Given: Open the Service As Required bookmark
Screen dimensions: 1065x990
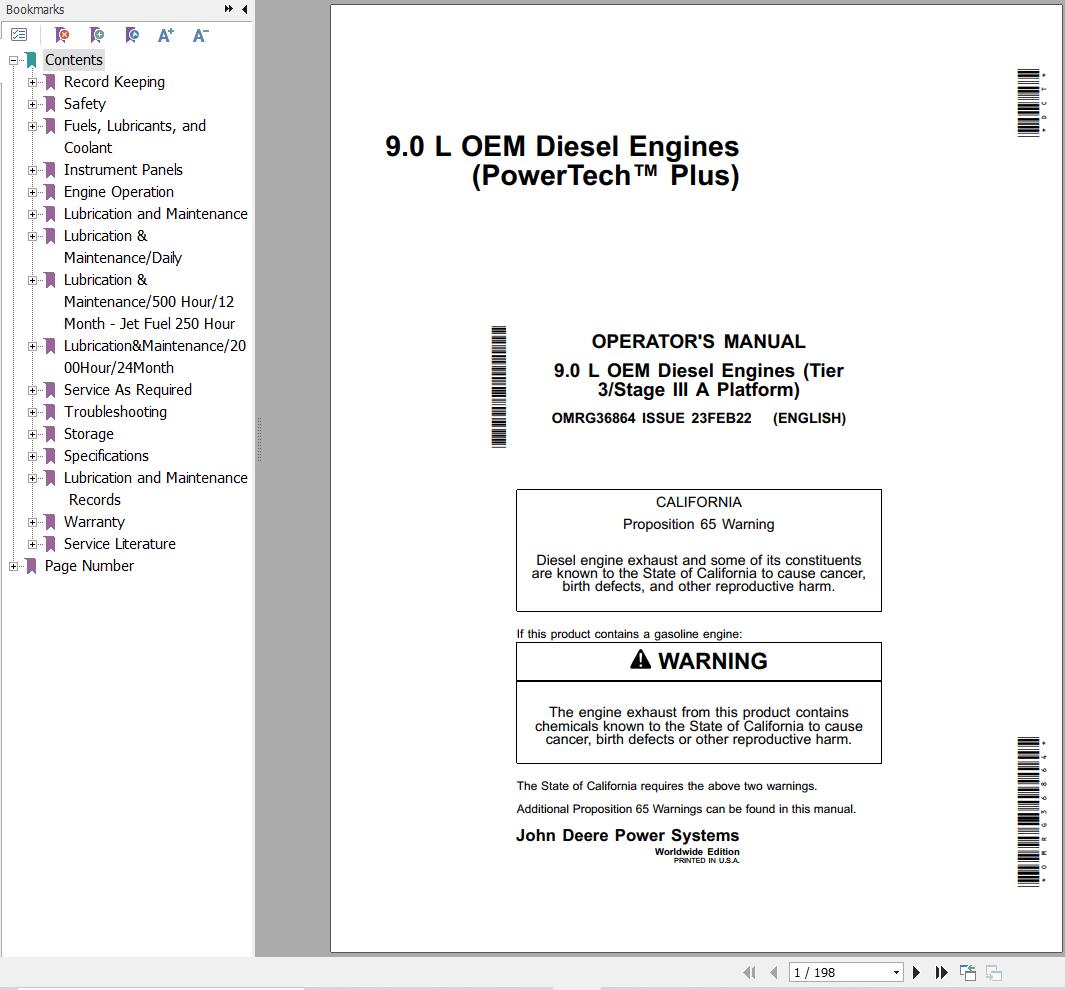Looking at the screenshot, I should click(x=128, y=390).
